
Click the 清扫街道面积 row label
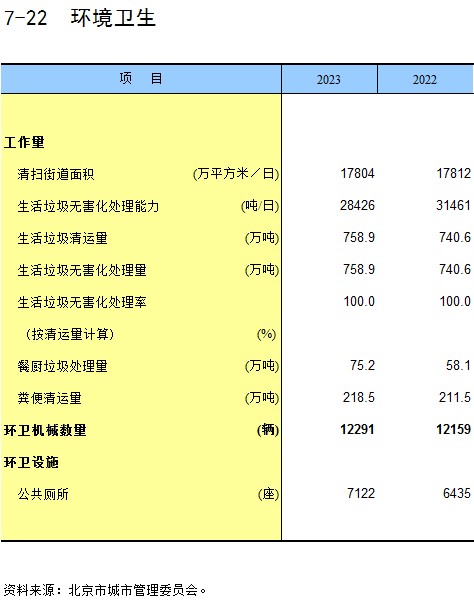[56, 174]
